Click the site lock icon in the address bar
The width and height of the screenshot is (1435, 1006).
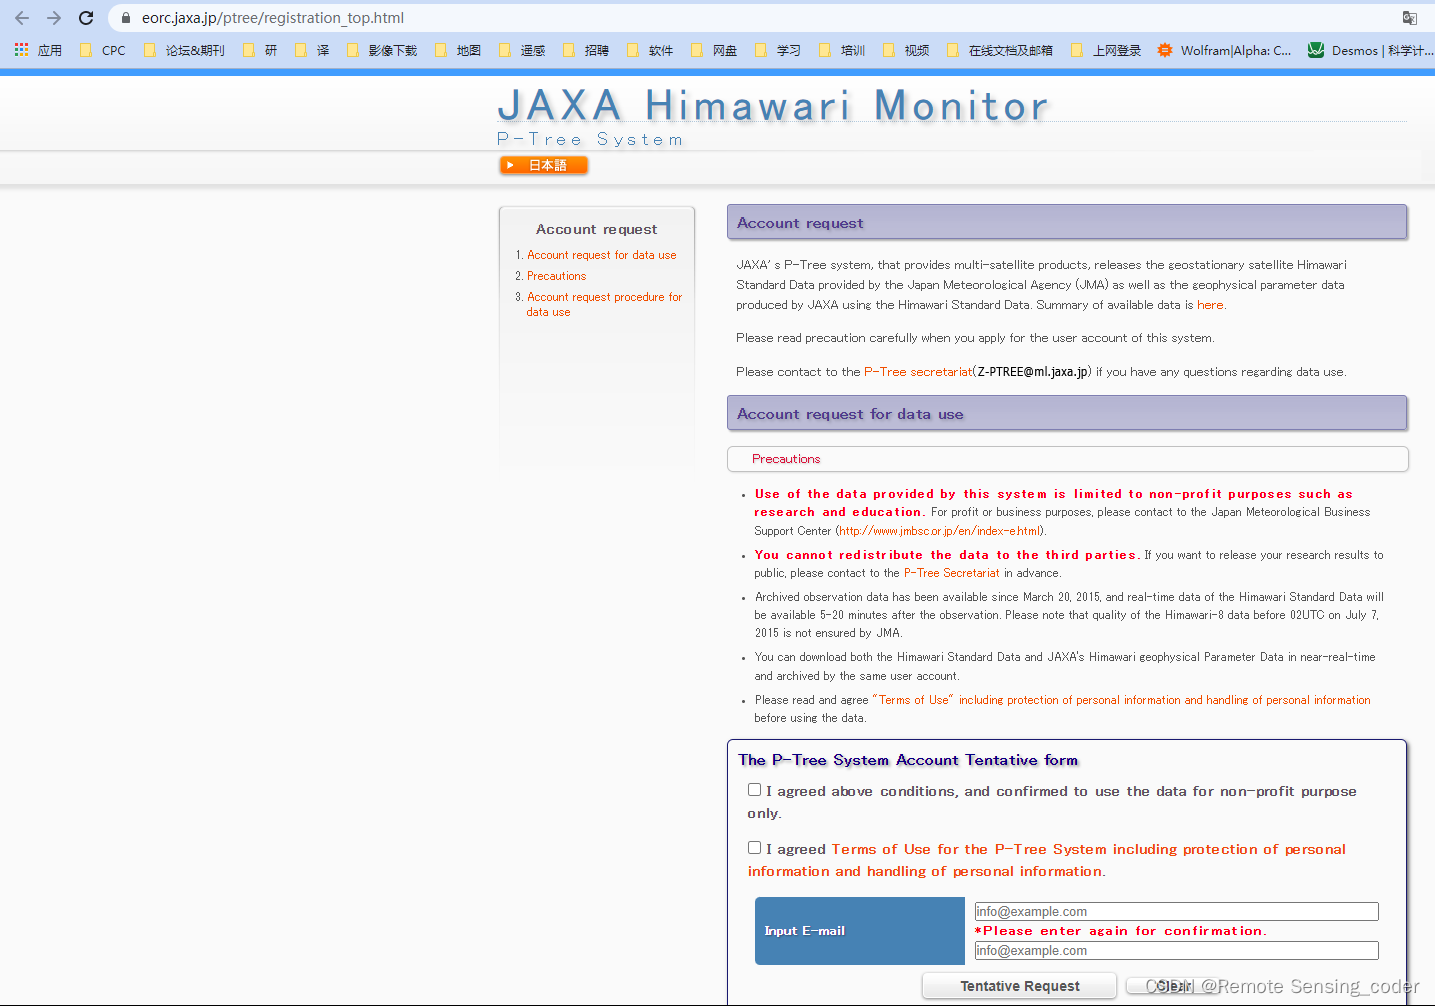(x=126, y=18)
